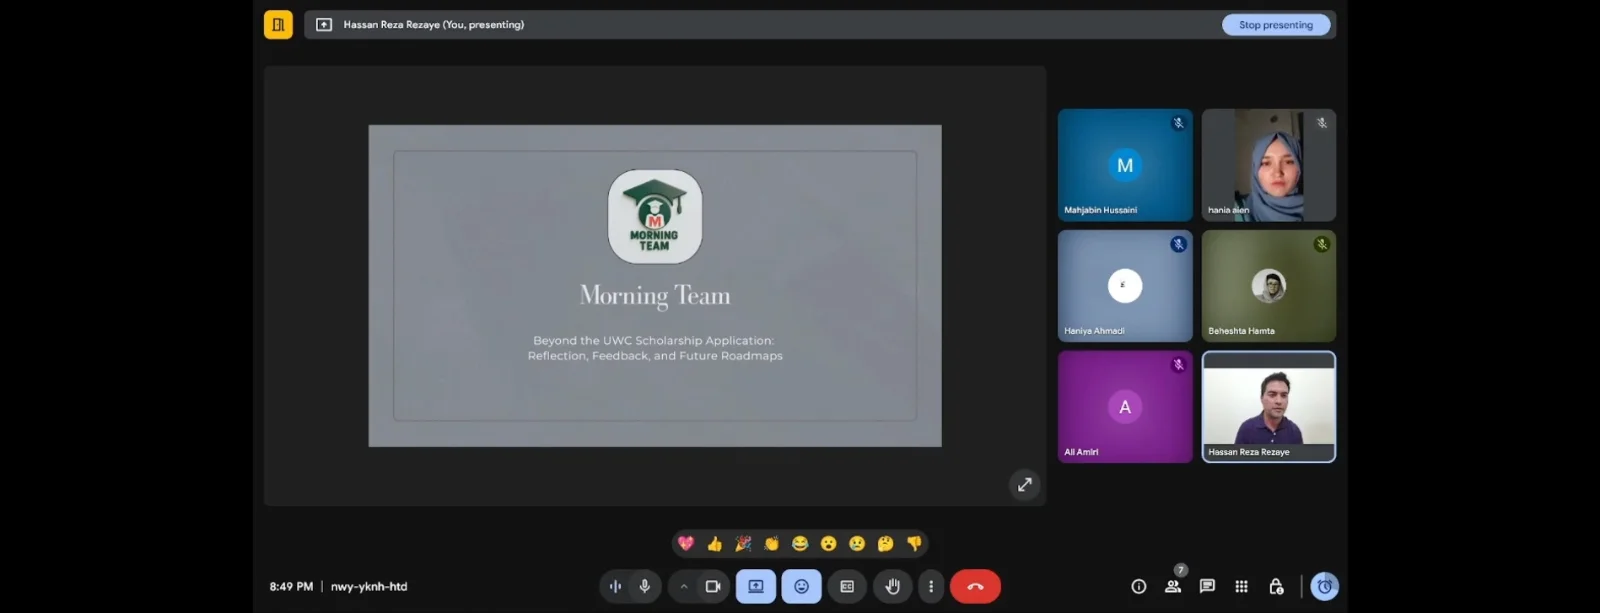Open the emoji reactions button

click(x=801, y=587)
